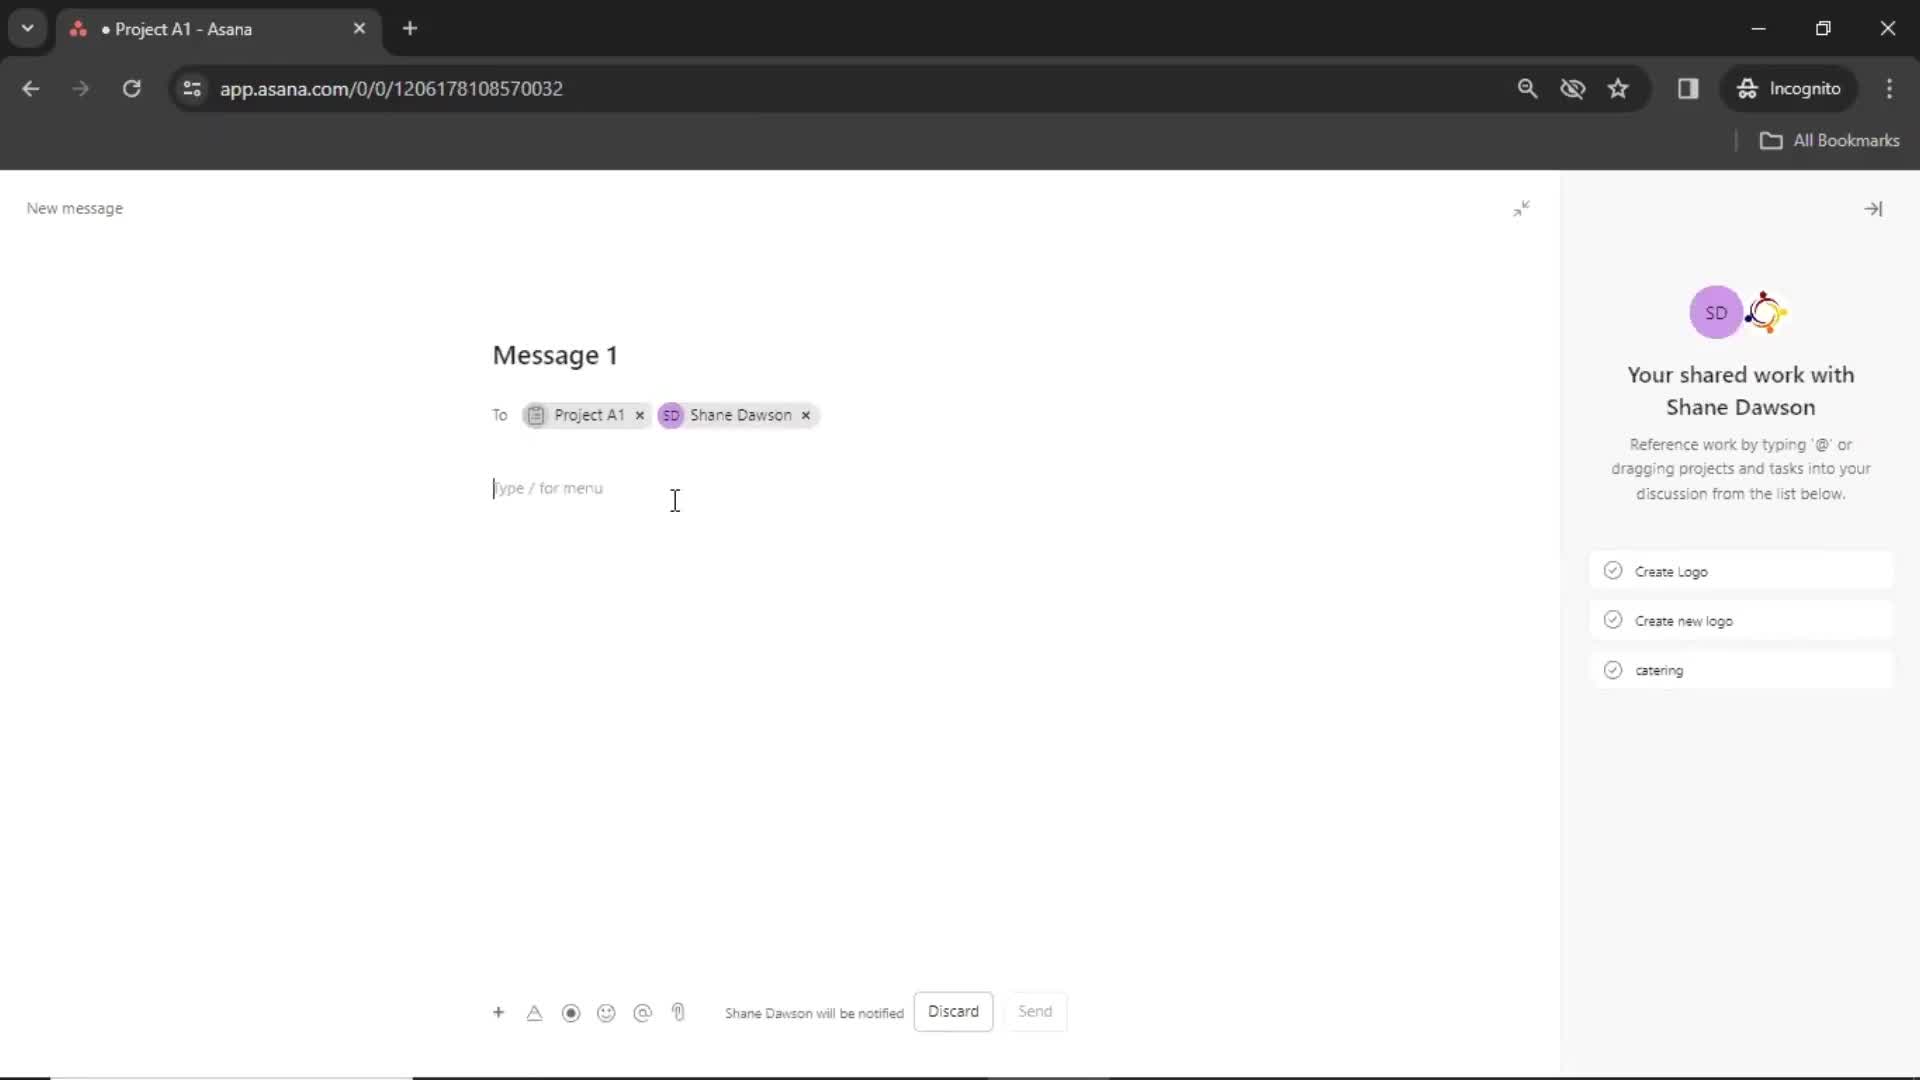Click the record/target circle icon
Screen dimensions: 1920x1080
click(570, 1013)
